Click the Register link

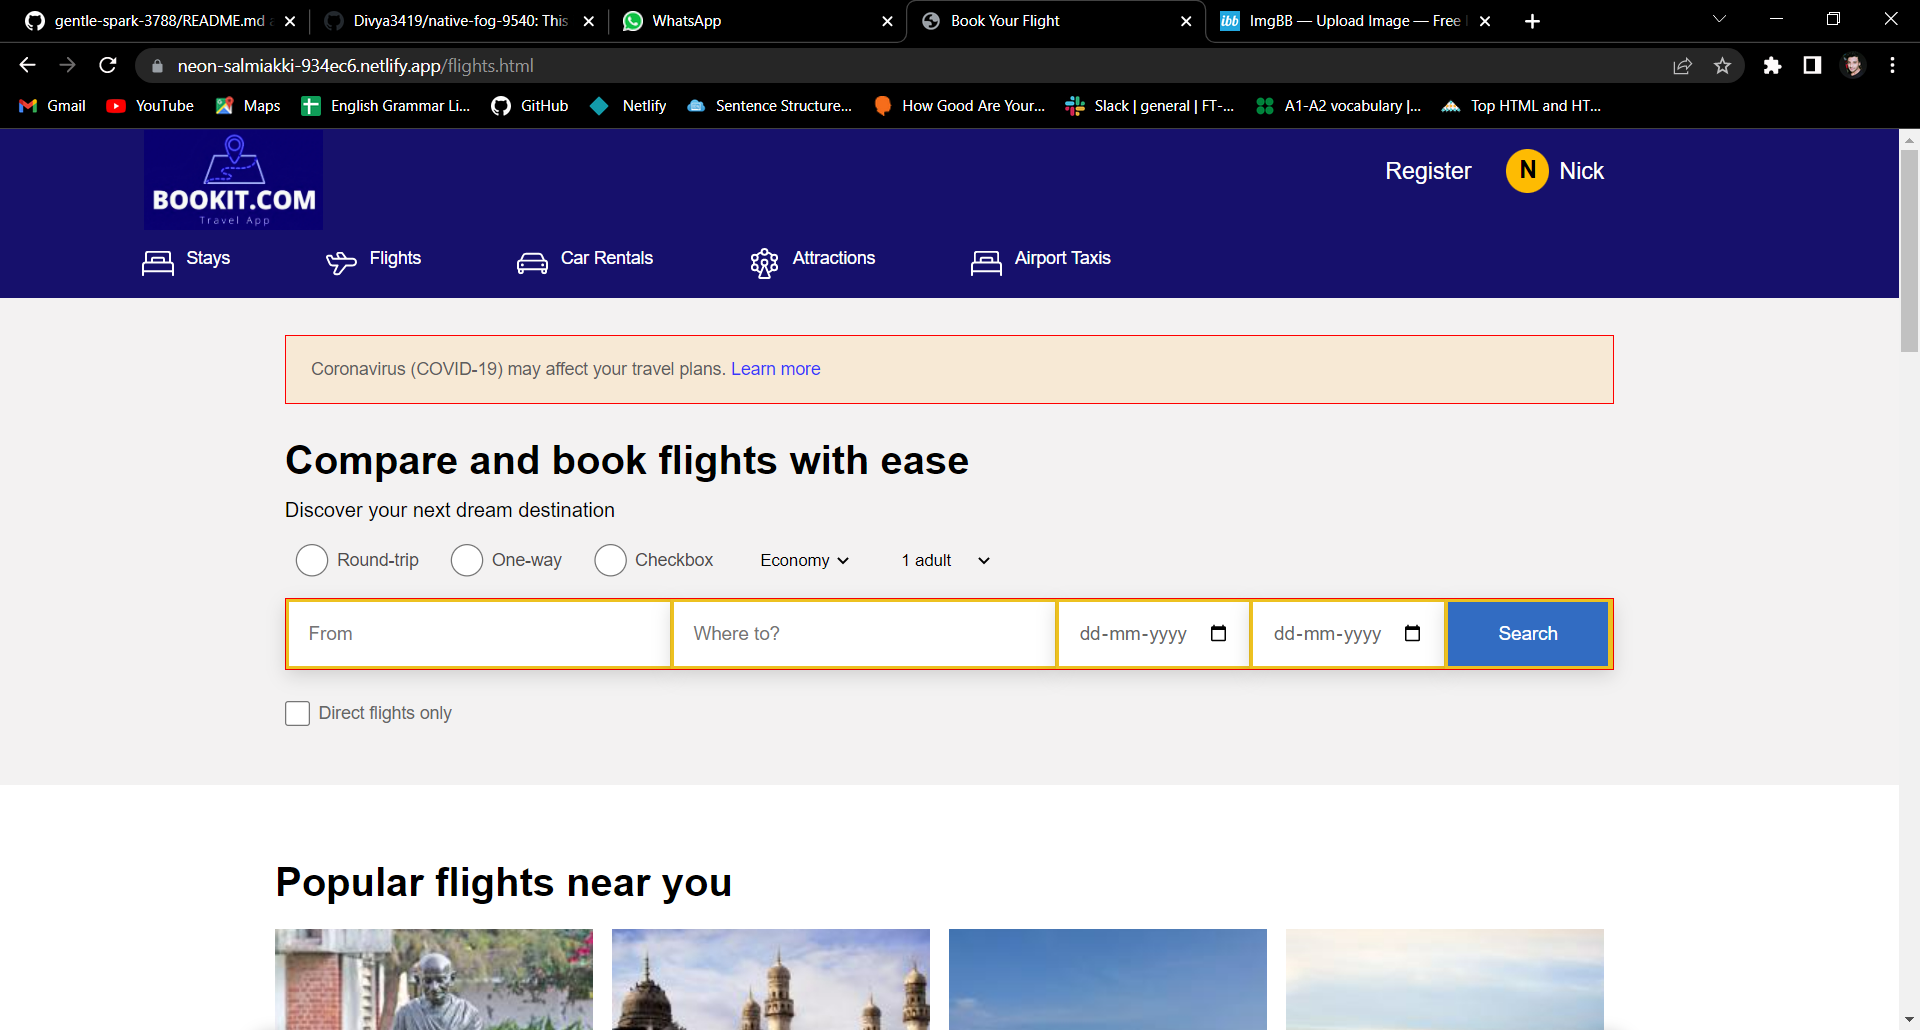click(x=1428, y=171)
